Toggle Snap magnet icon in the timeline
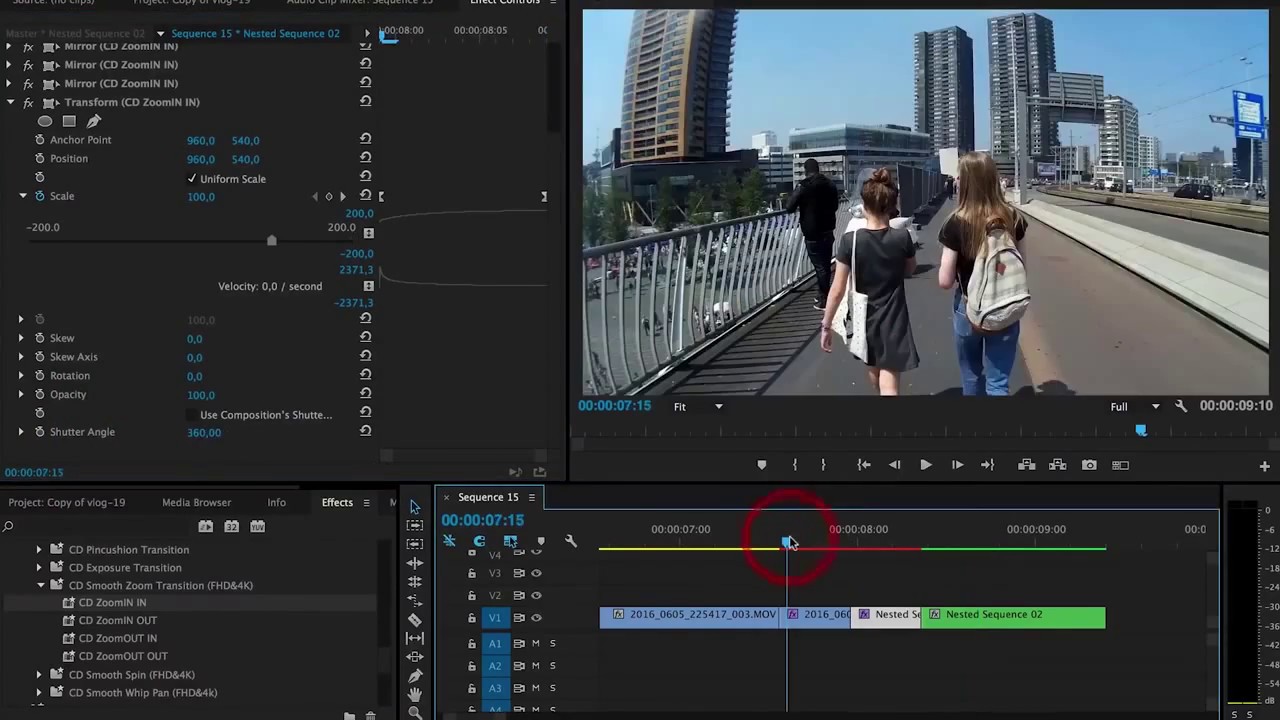 click(479, 541)
